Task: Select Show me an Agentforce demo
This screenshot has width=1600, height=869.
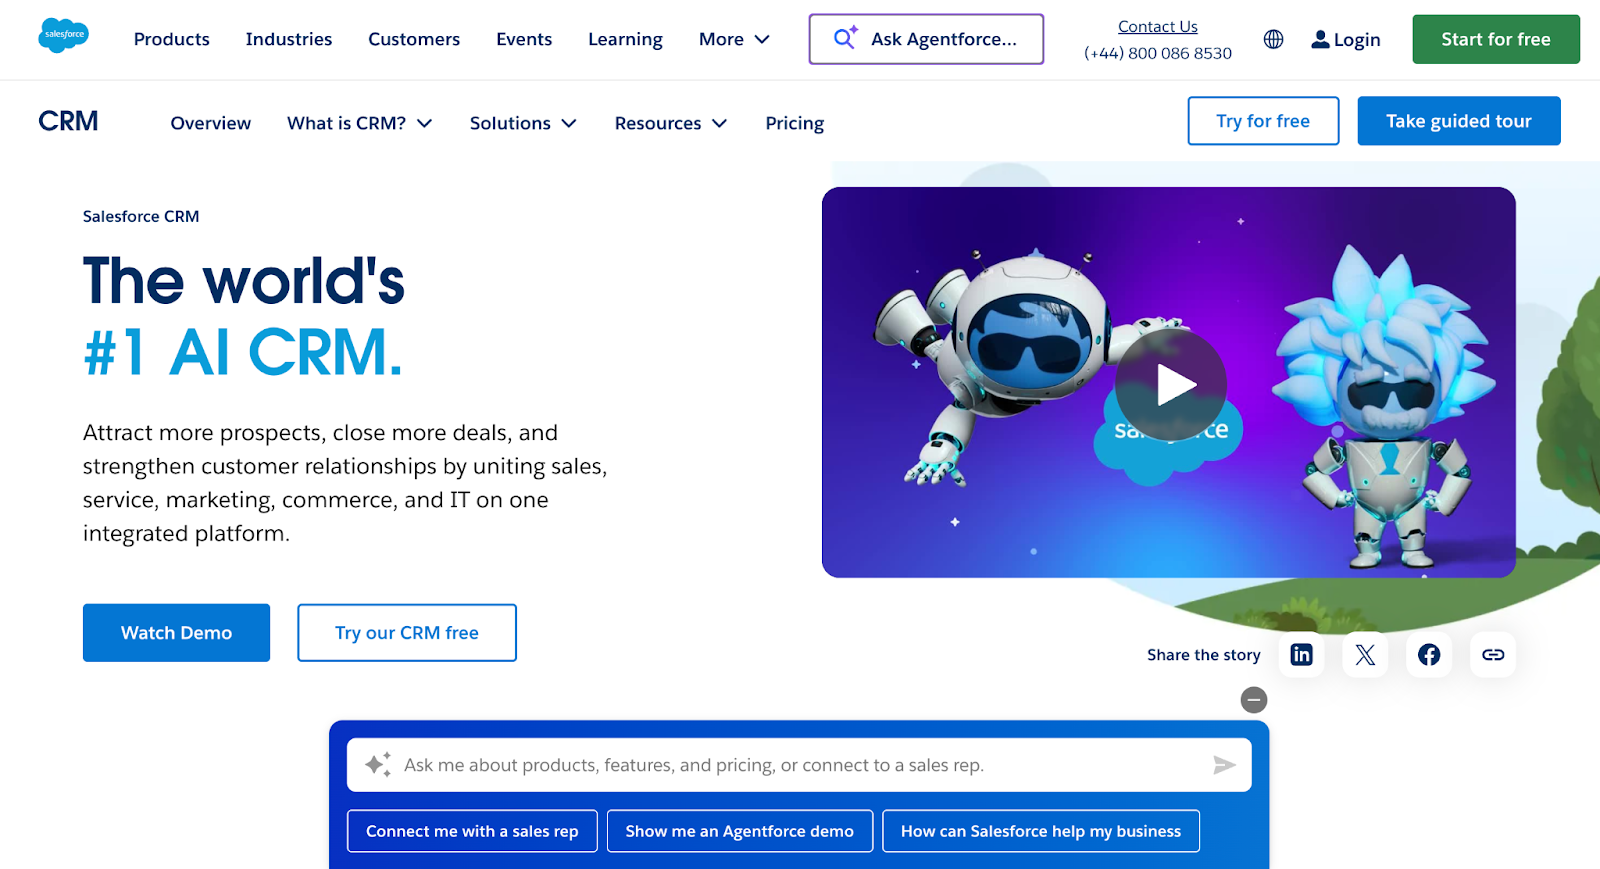Action: [740, 831]
